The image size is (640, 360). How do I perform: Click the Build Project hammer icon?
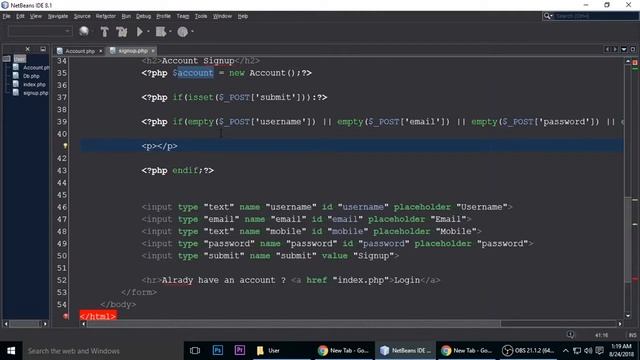point(104,32)
